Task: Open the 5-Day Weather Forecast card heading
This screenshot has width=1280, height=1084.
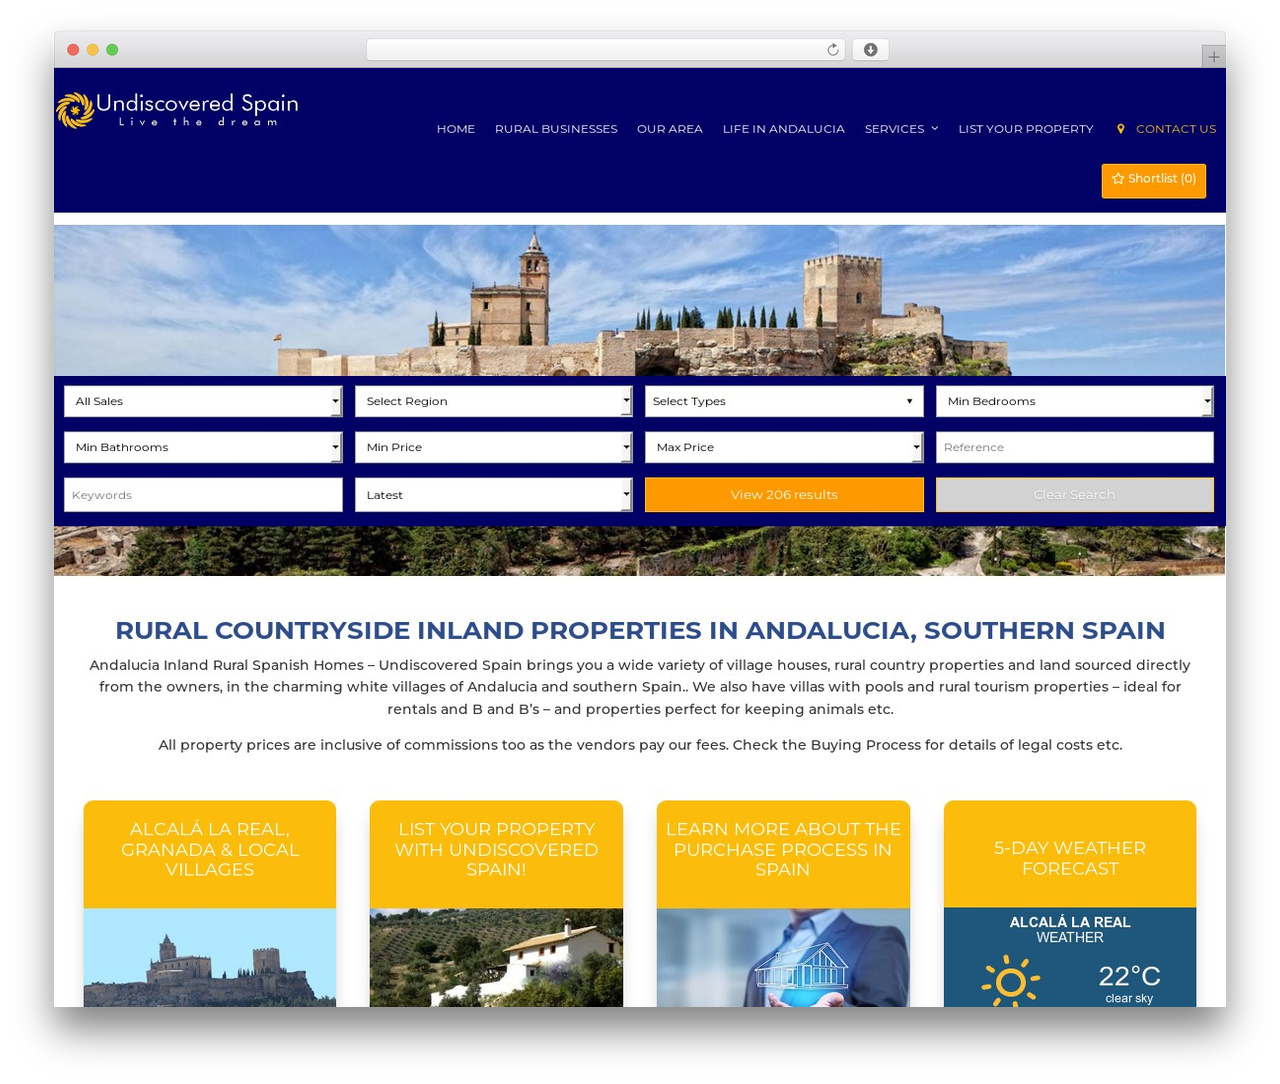Action: point(1070,858)
